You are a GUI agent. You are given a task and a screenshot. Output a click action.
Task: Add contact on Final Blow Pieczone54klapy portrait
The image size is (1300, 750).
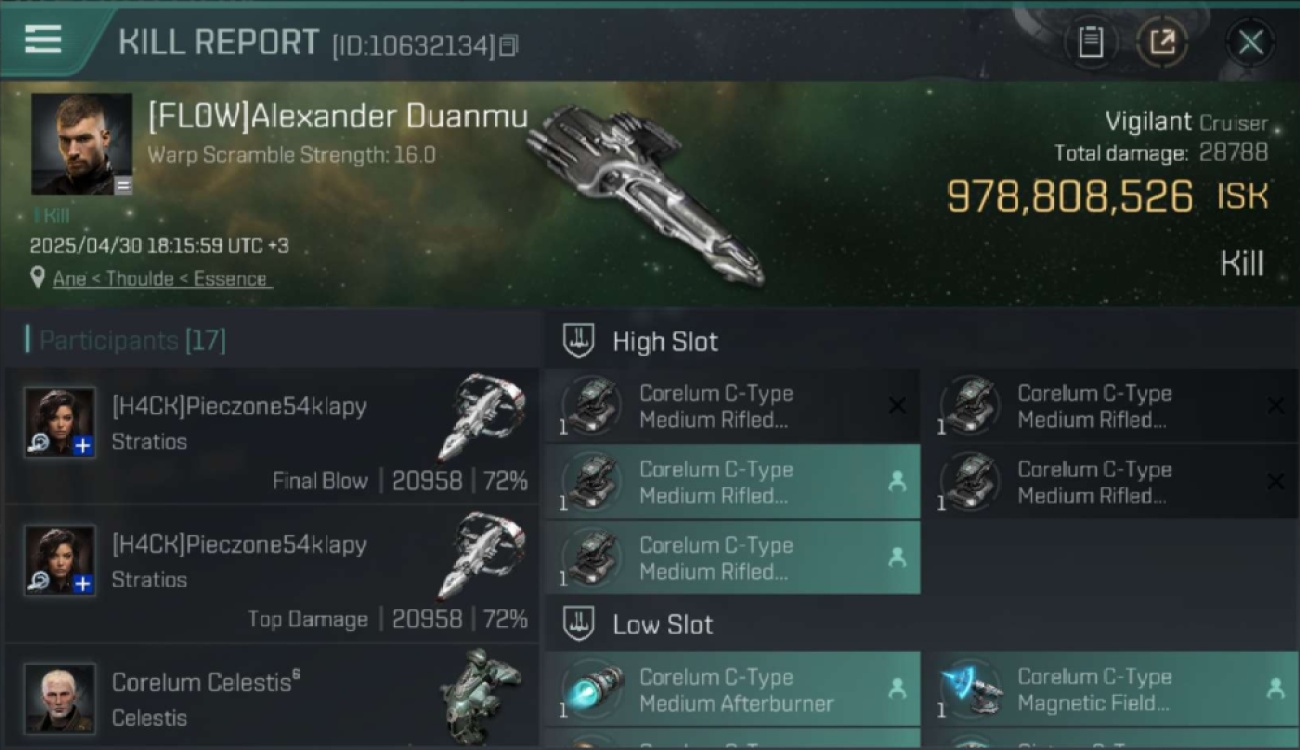coord(83,446)
